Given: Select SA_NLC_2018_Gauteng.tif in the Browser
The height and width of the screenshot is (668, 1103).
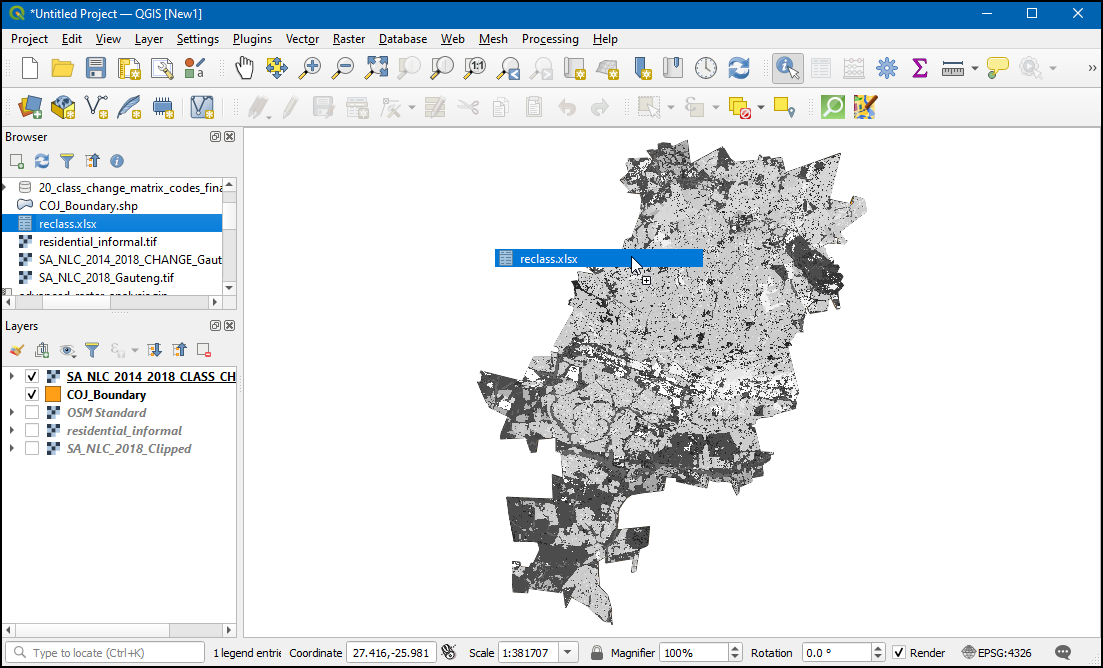Looking at the screenshot, I should click(106, 278).
